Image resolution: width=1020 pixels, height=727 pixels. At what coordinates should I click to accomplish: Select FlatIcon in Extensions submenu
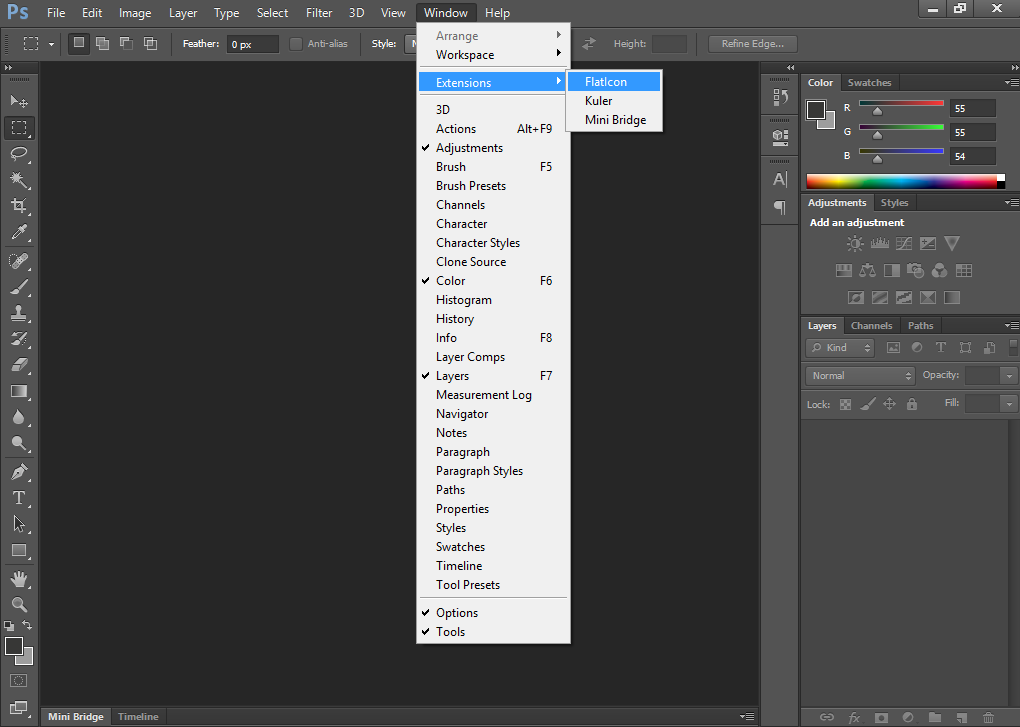[x=614, y=81]
